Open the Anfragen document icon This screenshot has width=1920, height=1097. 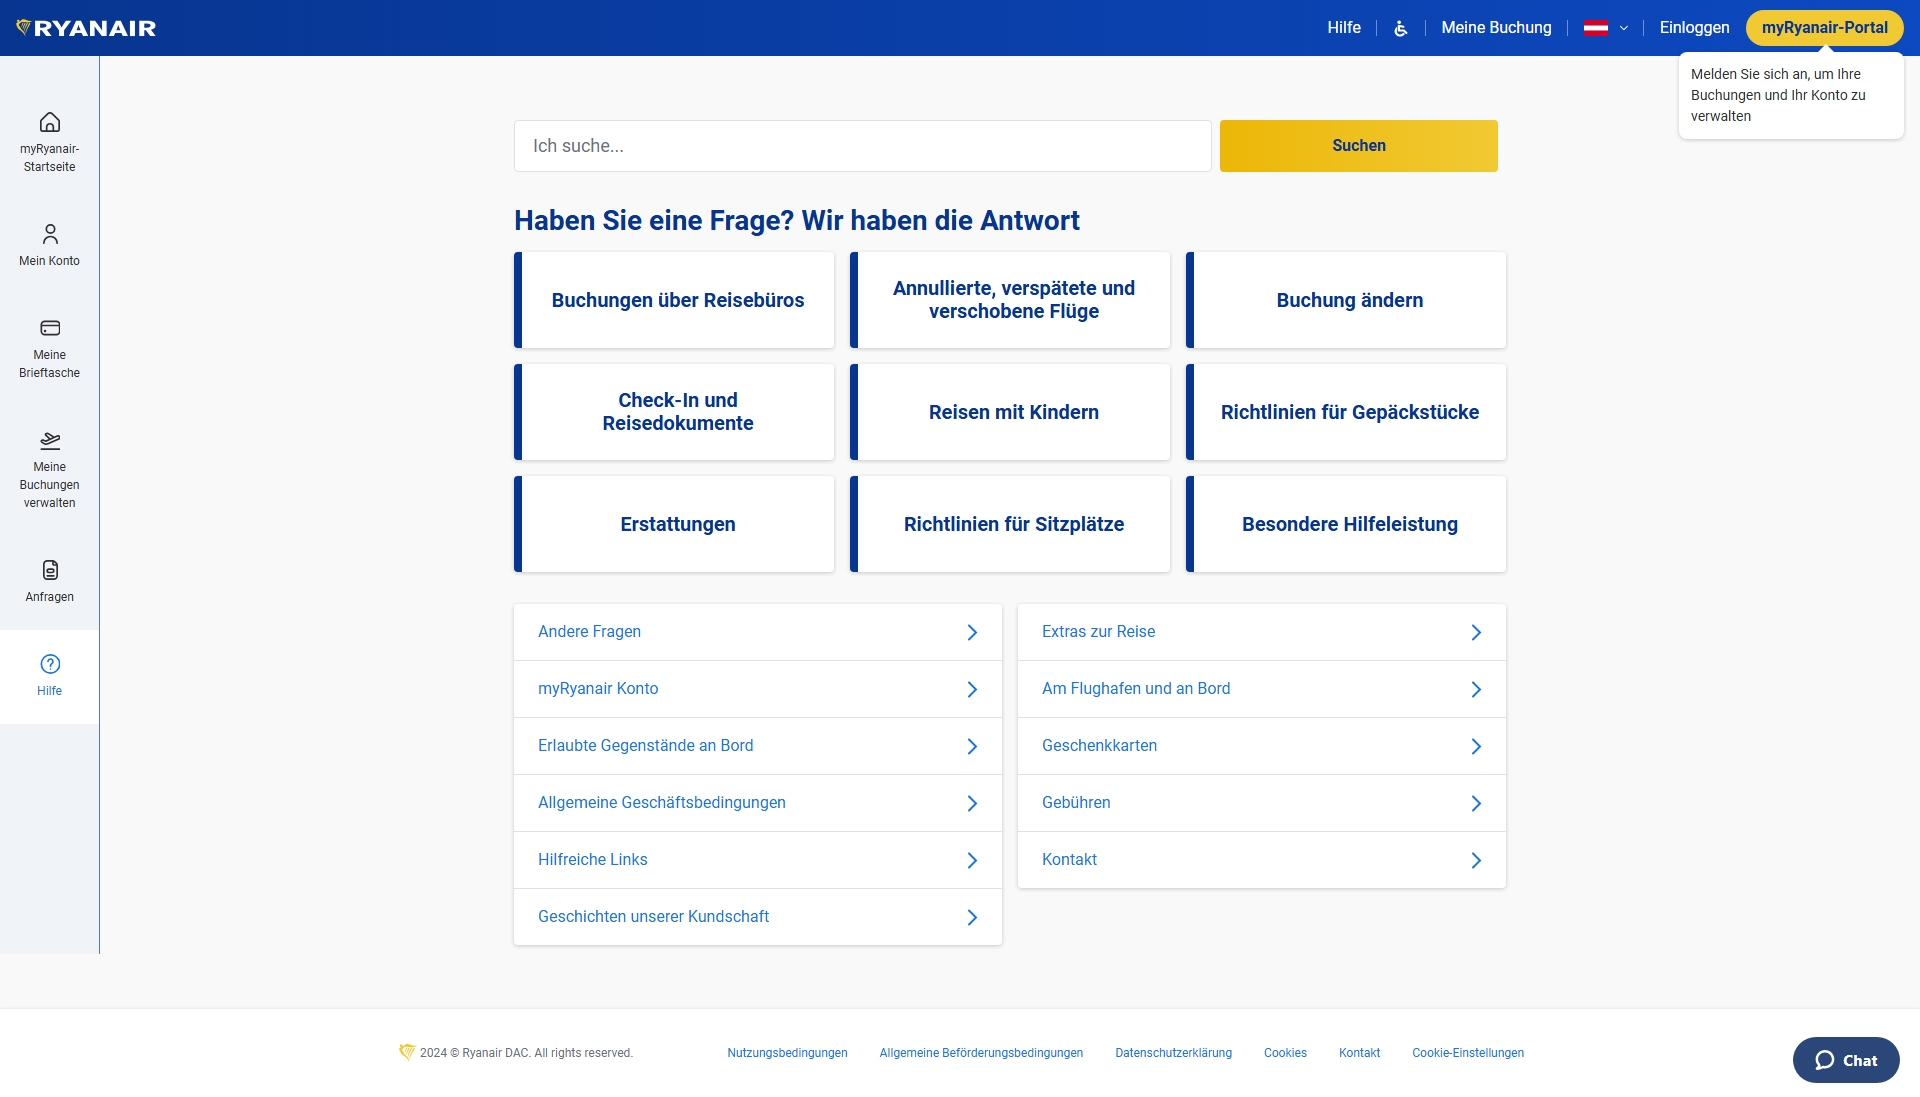(x=50, y=570)
